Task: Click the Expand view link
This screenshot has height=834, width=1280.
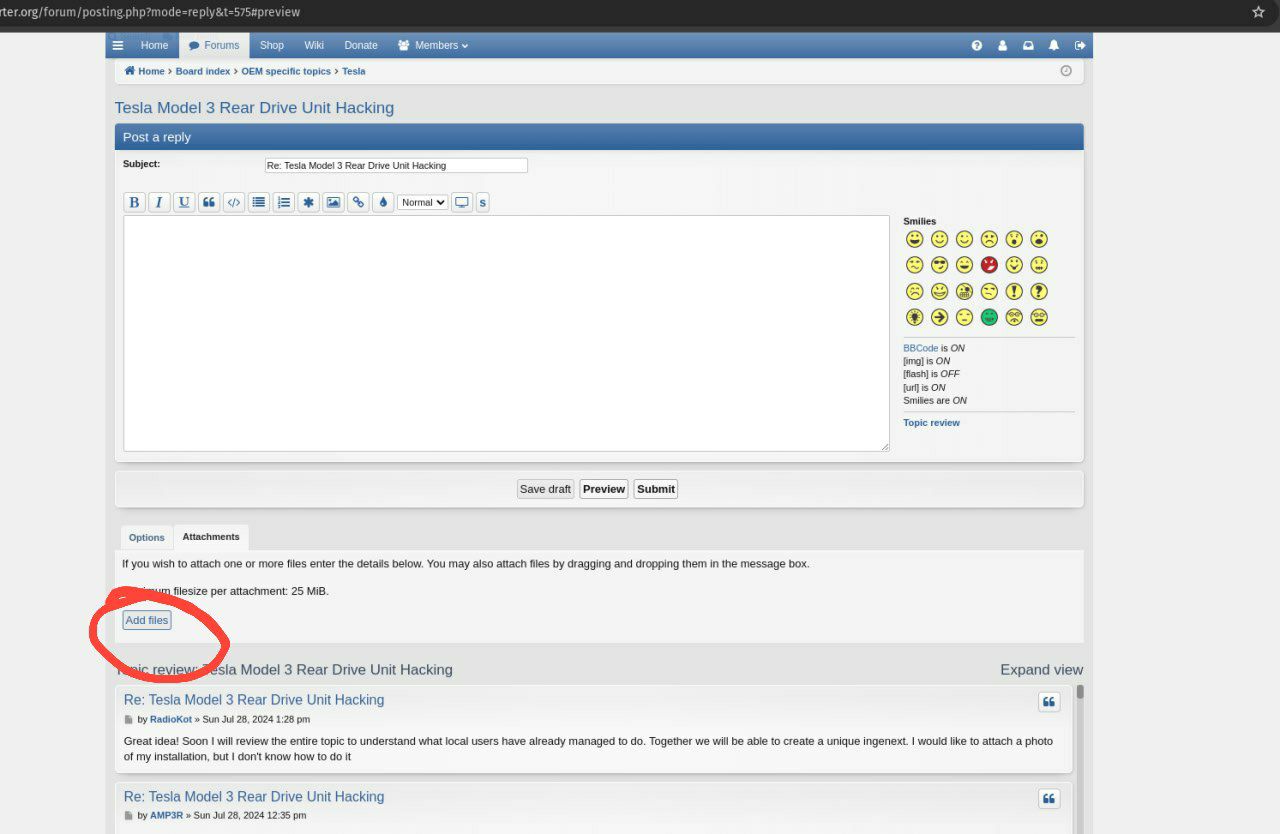Action: pyautogui.click(x=1042, y=670)
